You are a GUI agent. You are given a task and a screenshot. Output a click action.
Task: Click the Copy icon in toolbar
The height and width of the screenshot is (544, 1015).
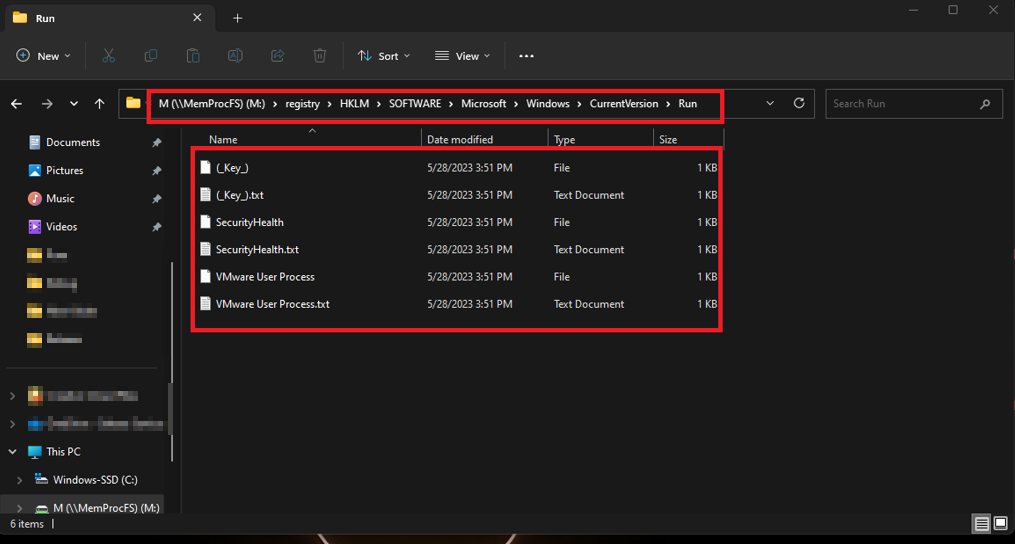pos(151,56)
